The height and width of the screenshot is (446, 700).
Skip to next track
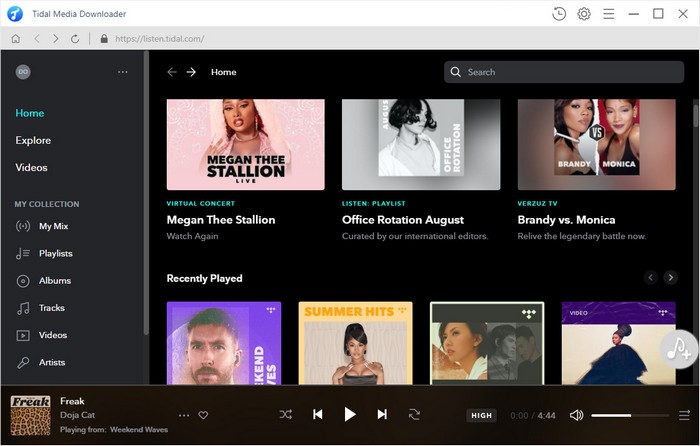[382, 415]
